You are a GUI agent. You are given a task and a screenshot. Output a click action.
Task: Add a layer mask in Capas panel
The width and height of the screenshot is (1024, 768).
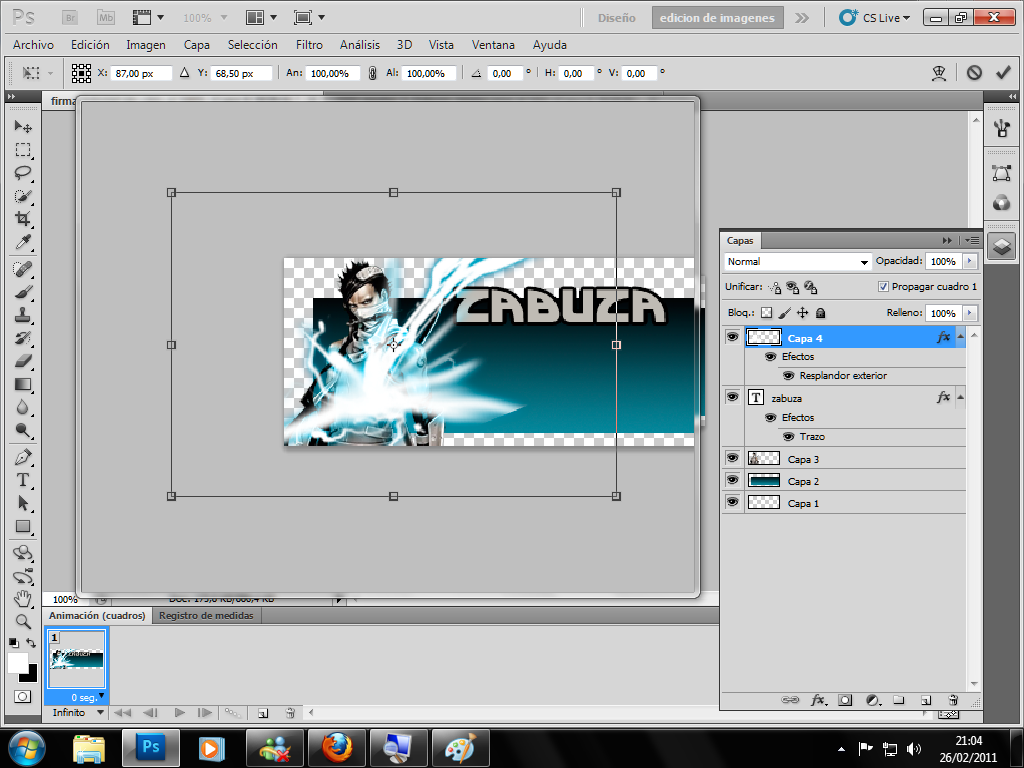[x=845, y=700]
